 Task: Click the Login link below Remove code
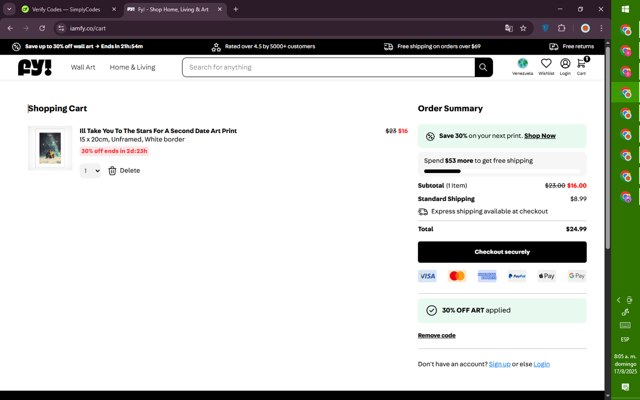(x=542, y=364)
